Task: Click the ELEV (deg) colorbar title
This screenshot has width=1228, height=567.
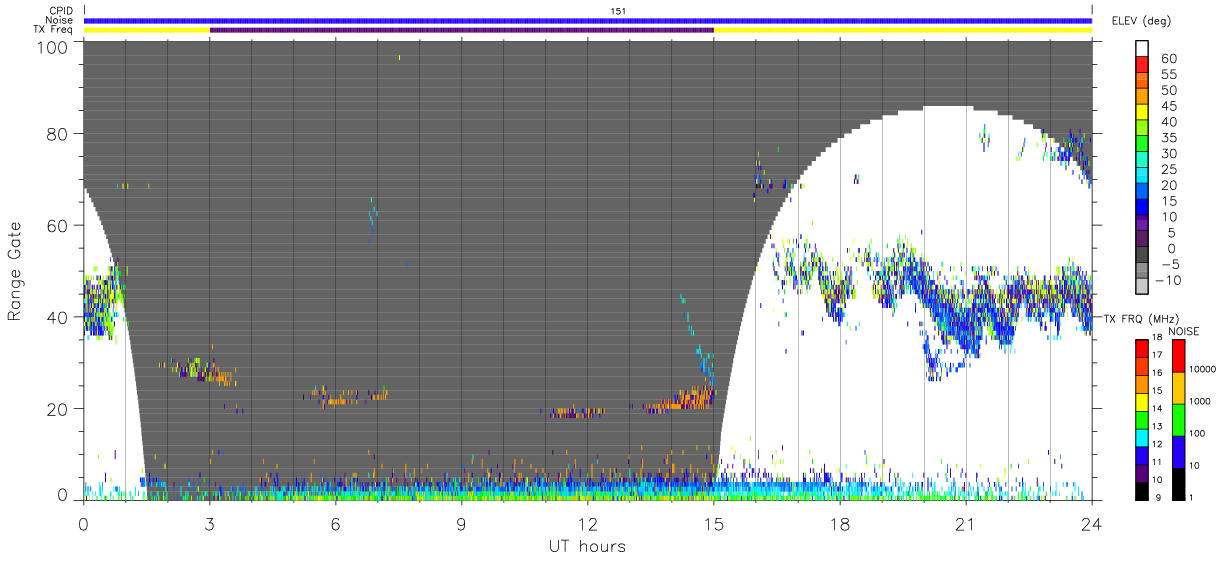Action: click(x=1140, y=20)
